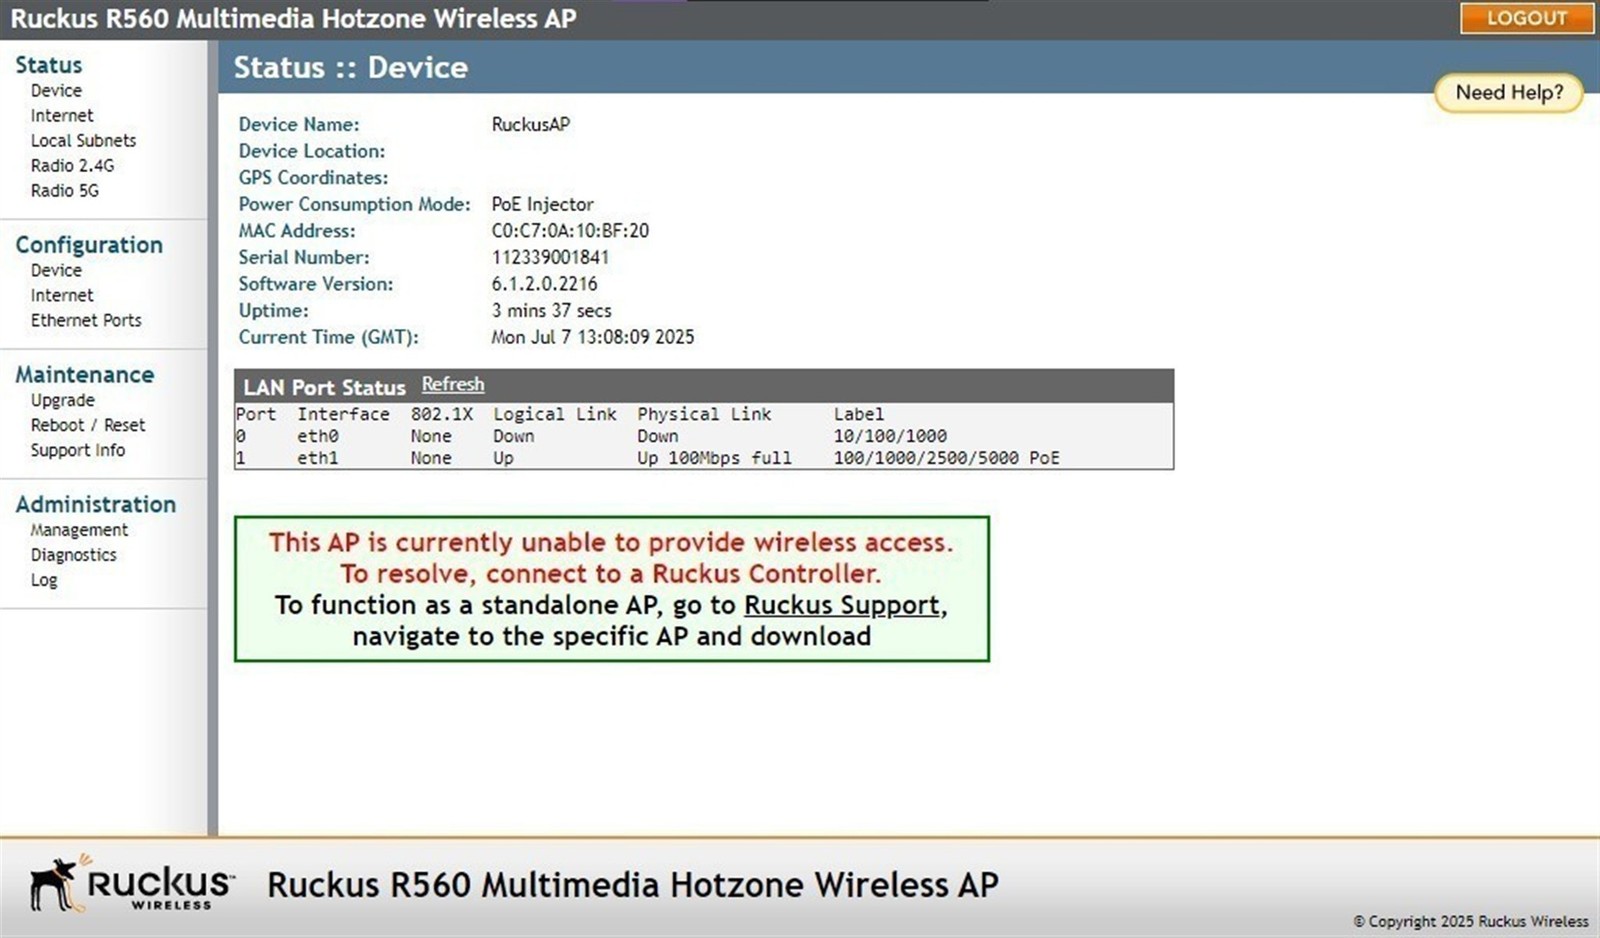Screen dimensions: 1600x938
Task: Open Internet configuration settings
Action: [x=62, y=295]
